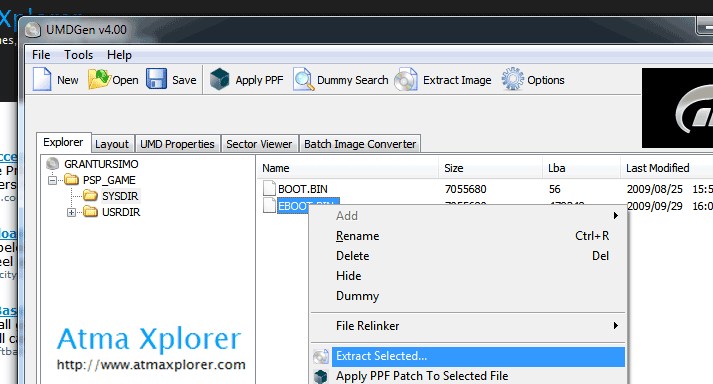
Task: Choose Dummy from the context menu
Action: pos(468,296)
